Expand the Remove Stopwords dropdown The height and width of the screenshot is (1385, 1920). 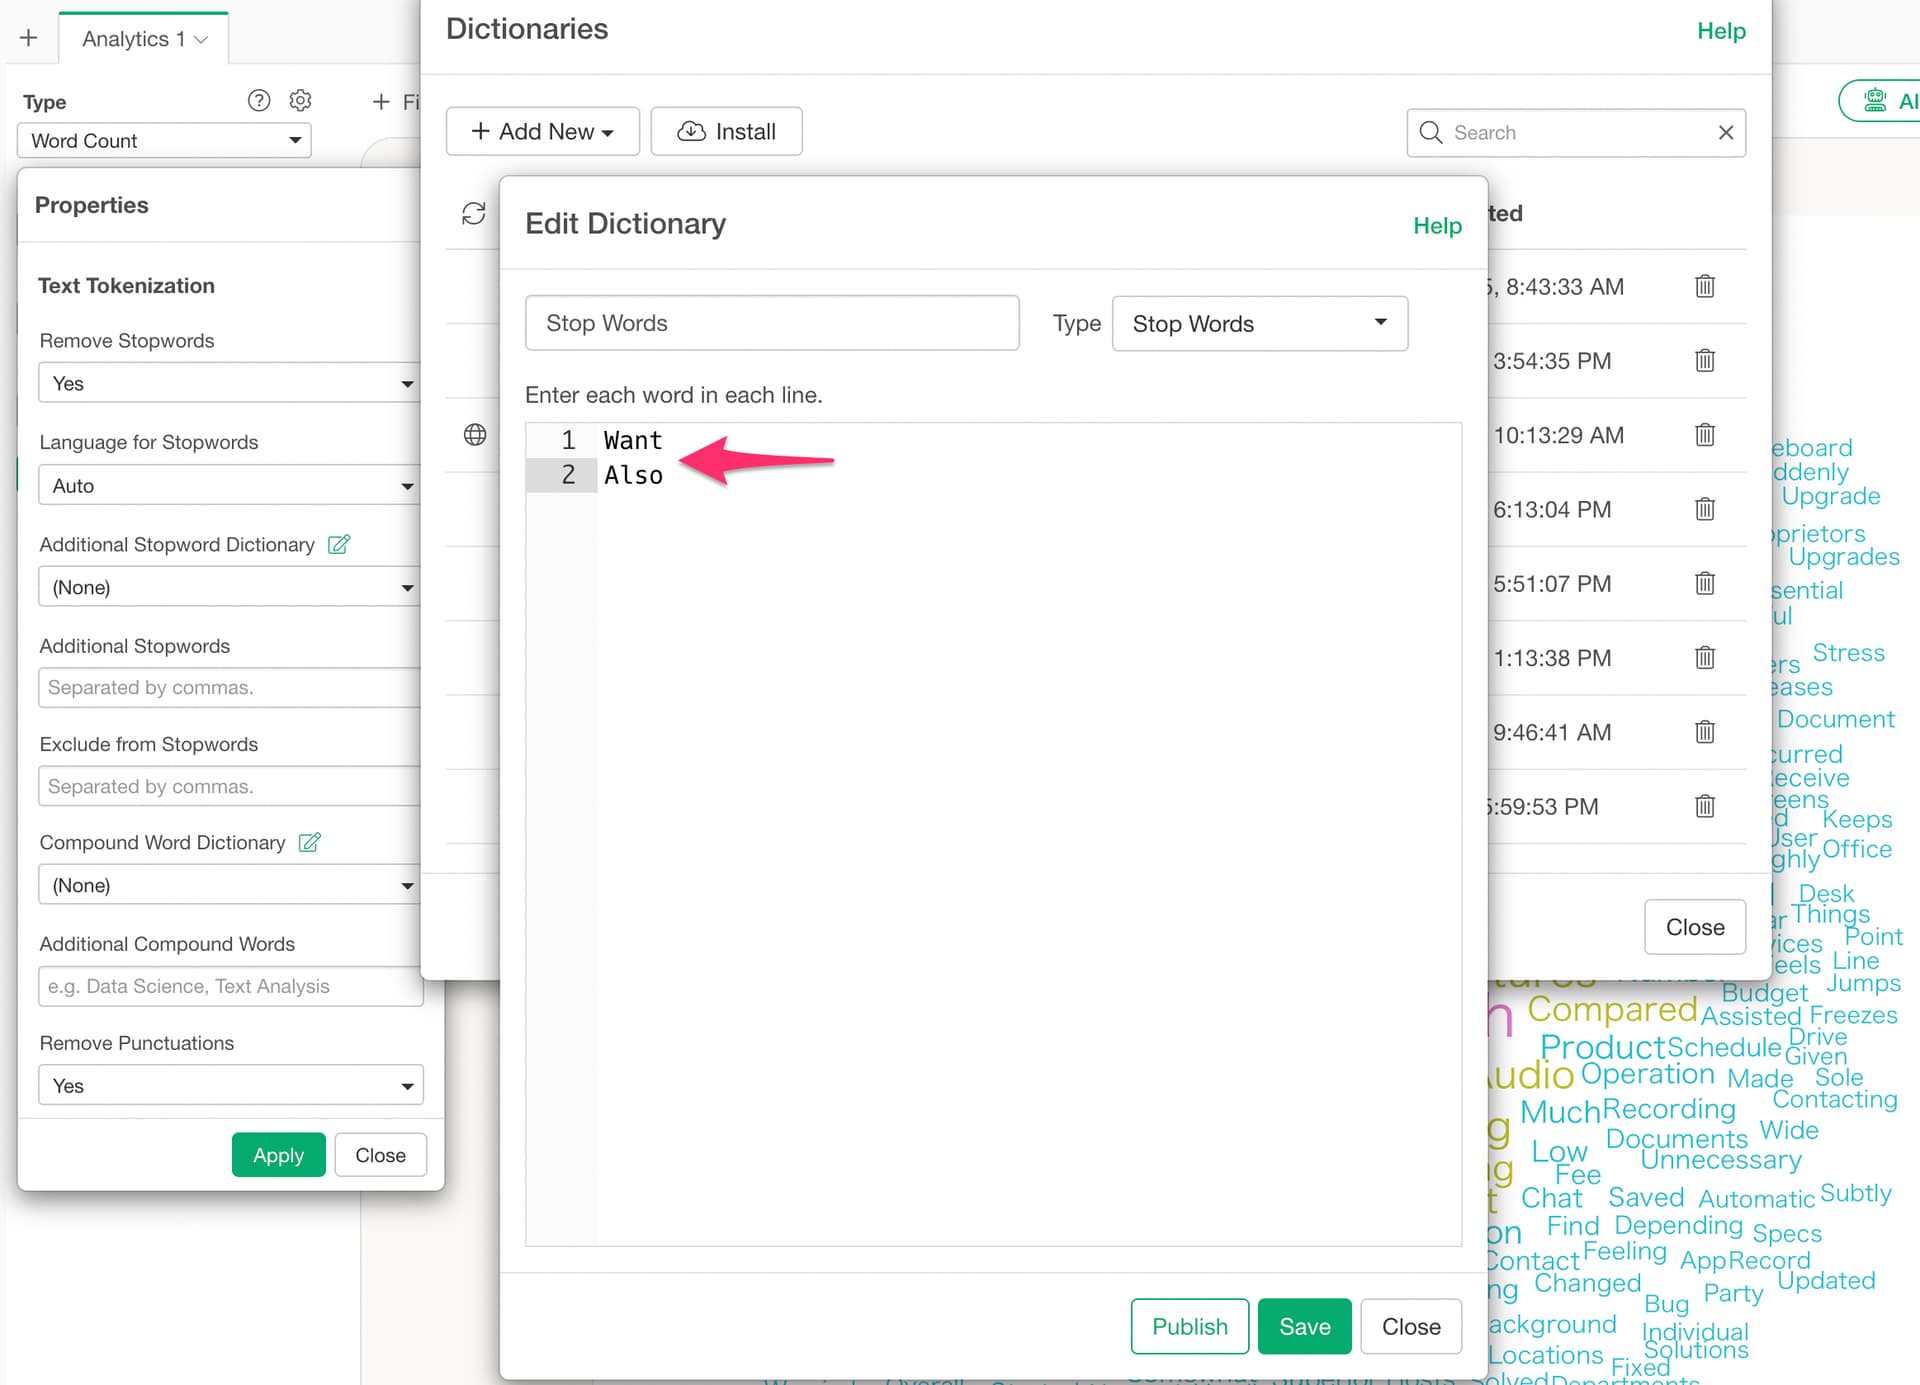pos(228,384)
